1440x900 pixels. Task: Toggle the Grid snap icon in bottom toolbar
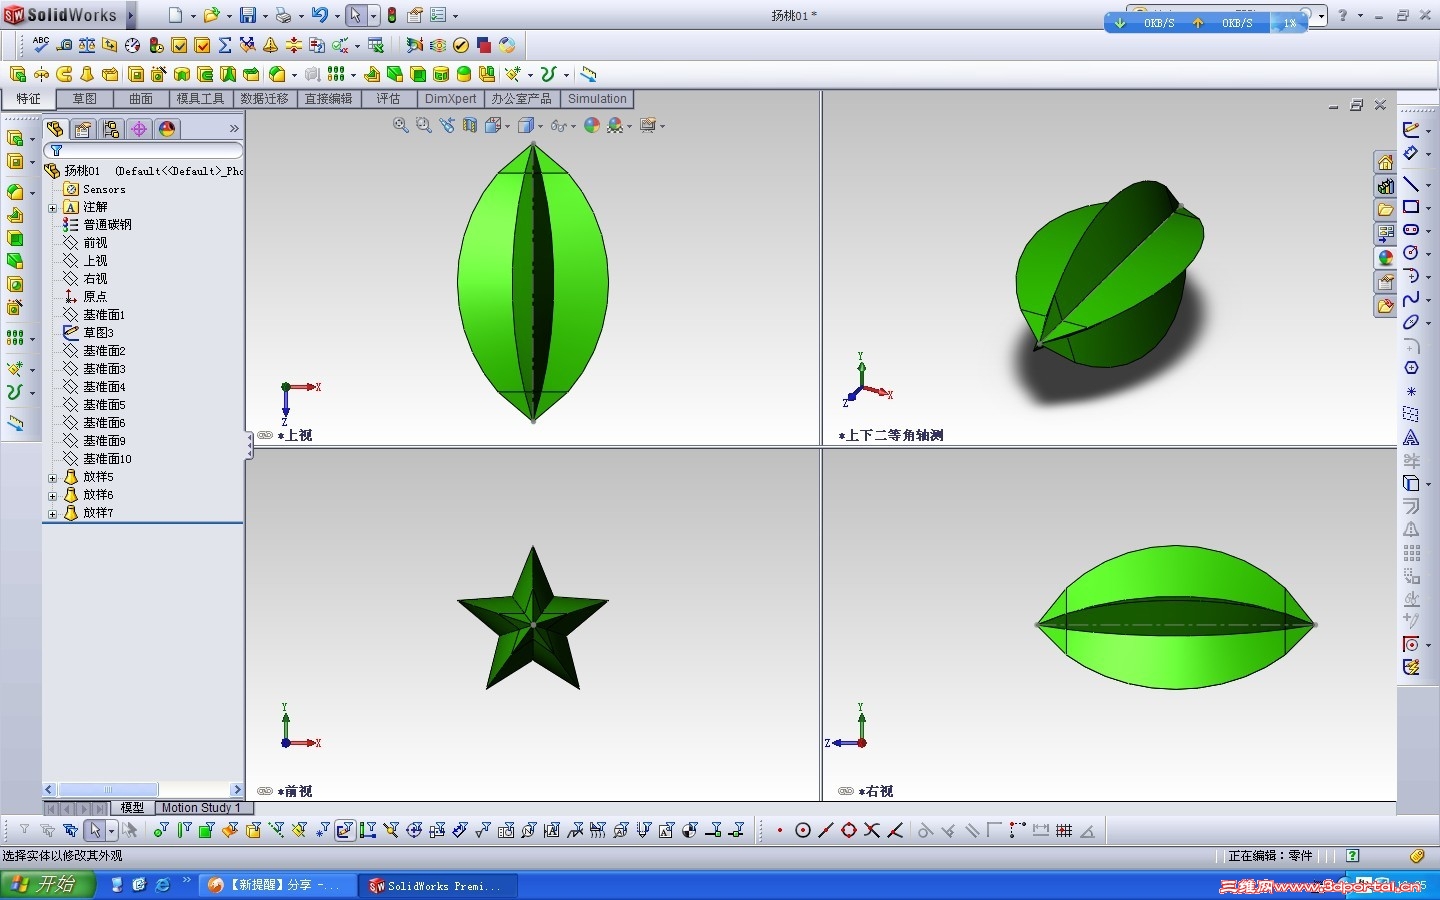coord(1064,830)
